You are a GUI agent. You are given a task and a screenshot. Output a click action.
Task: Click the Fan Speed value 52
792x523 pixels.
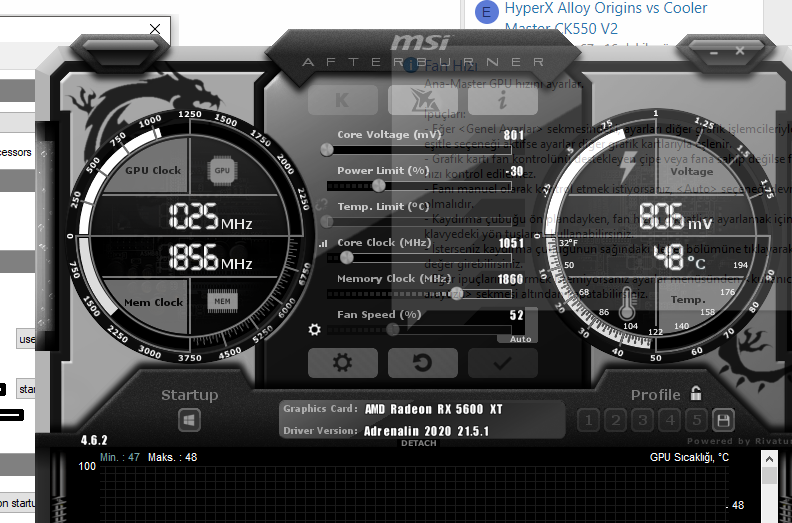516,315
